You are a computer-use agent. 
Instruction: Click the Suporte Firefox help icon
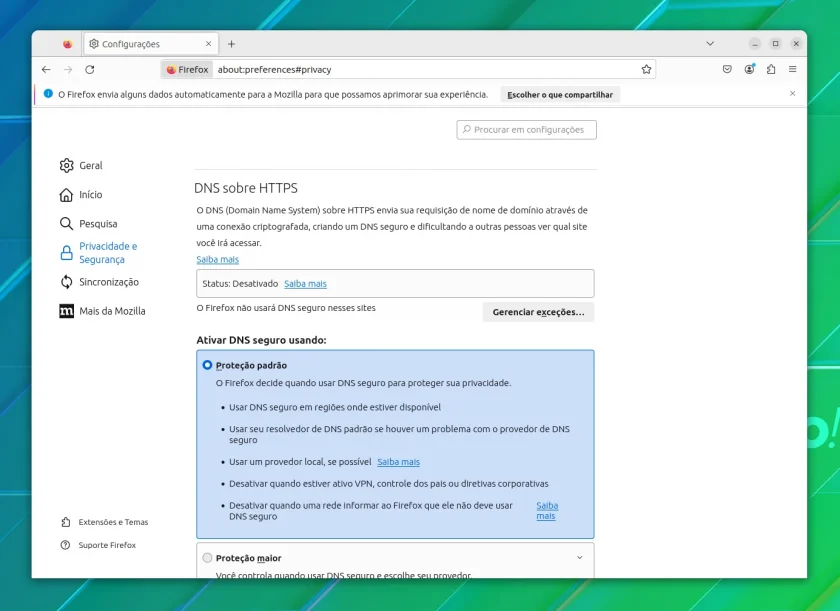click(65, 545)
